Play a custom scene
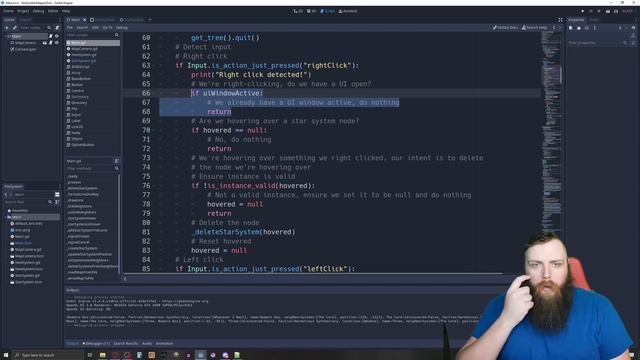Viewport: 640px width, 360px height. click(x=616, y=11)
